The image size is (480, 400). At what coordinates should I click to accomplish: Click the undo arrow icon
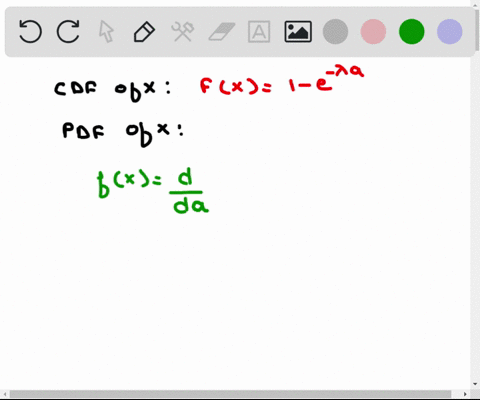click(x=30, y=32)
